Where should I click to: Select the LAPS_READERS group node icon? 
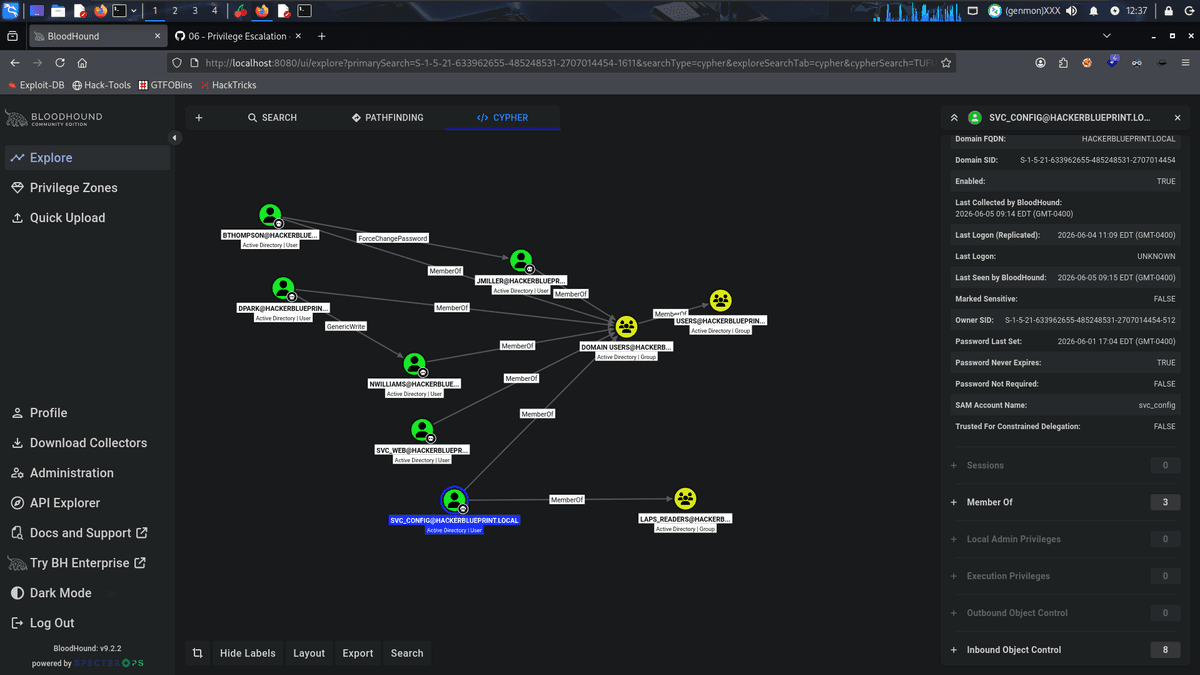pos(685,498)
